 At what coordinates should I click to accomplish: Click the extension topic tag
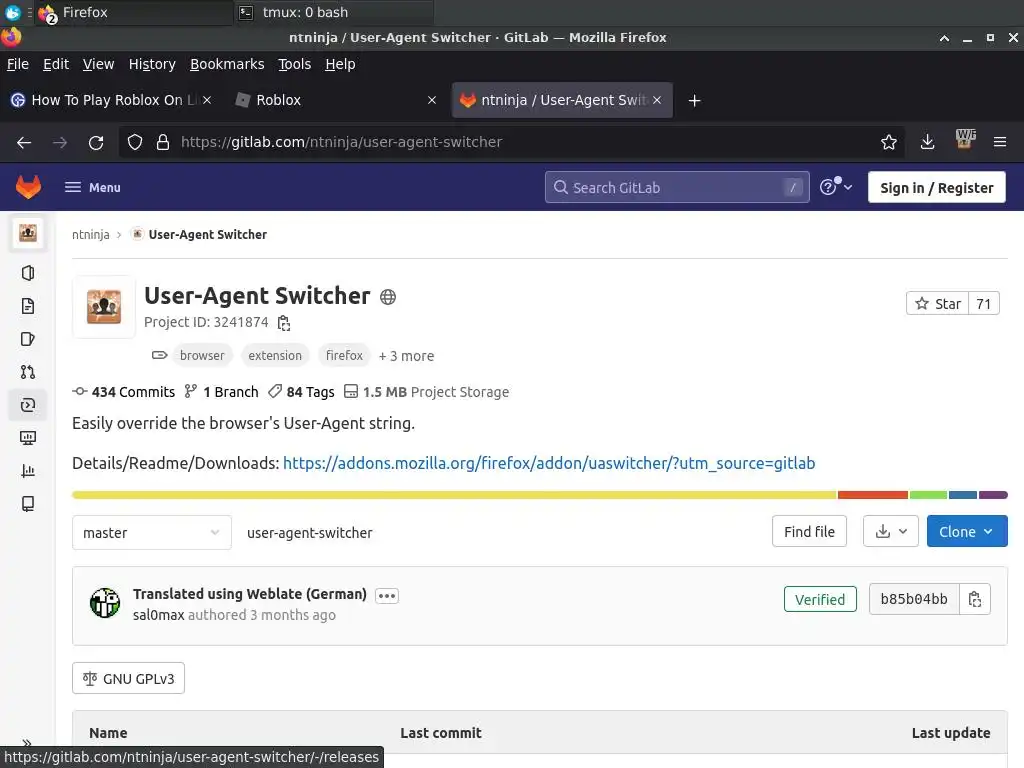click(x=275, y=355)
